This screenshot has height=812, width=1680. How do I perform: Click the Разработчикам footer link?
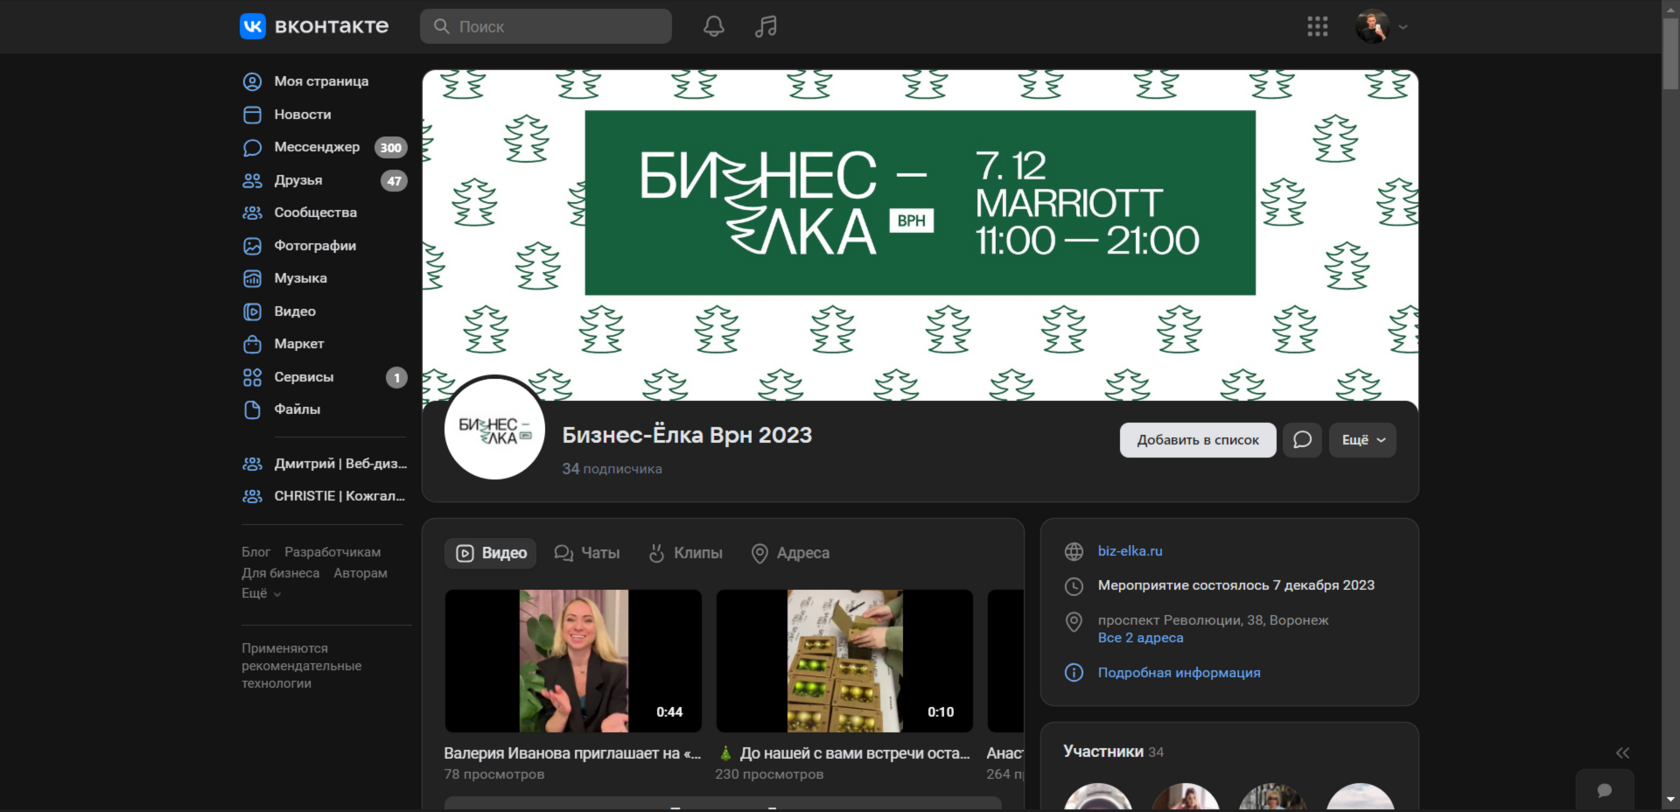click(x=332, y=552)
